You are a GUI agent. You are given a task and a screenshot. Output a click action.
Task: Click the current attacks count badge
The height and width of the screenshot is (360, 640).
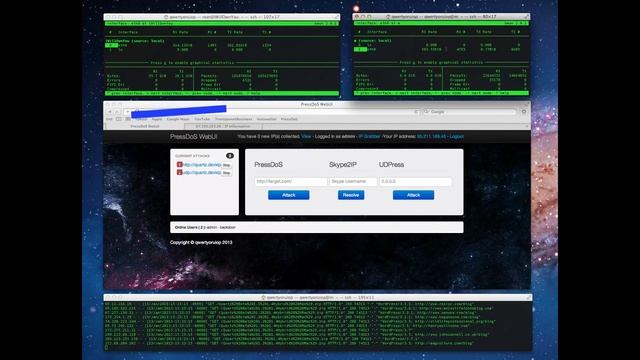[230, 156]
